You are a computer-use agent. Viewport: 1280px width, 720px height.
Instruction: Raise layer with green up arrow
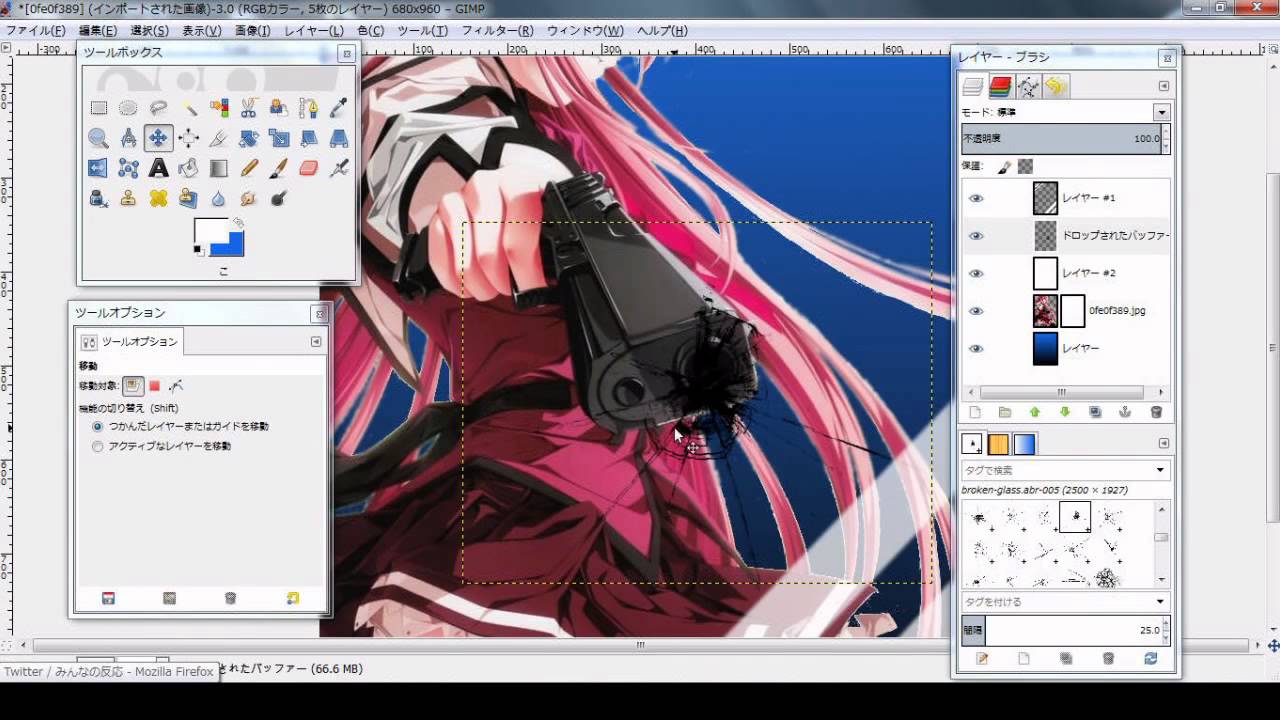tap(1035, 412)
